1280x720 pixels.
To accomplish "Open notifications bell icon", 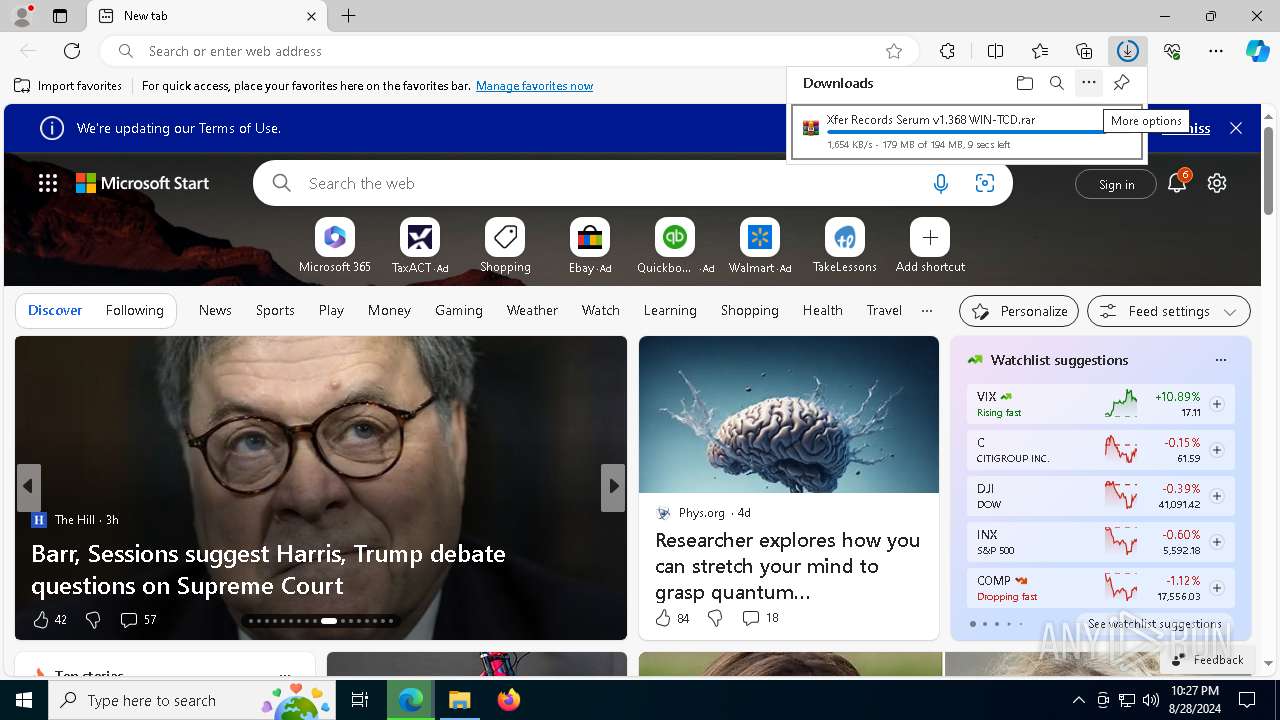I will (1177, 183).
